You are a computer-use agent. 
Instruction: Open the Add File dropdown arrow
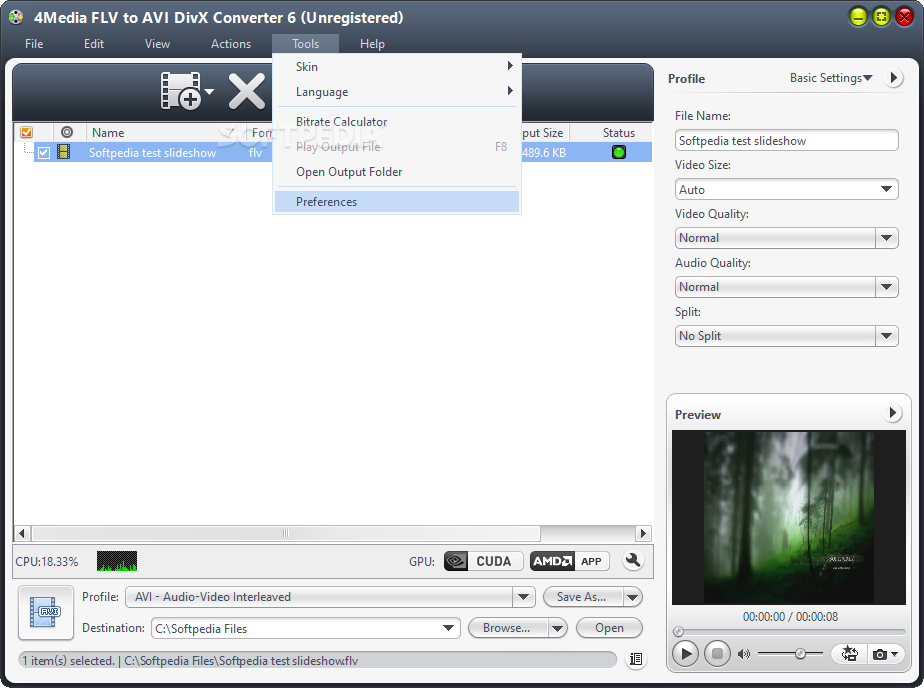tap(209, 91)
